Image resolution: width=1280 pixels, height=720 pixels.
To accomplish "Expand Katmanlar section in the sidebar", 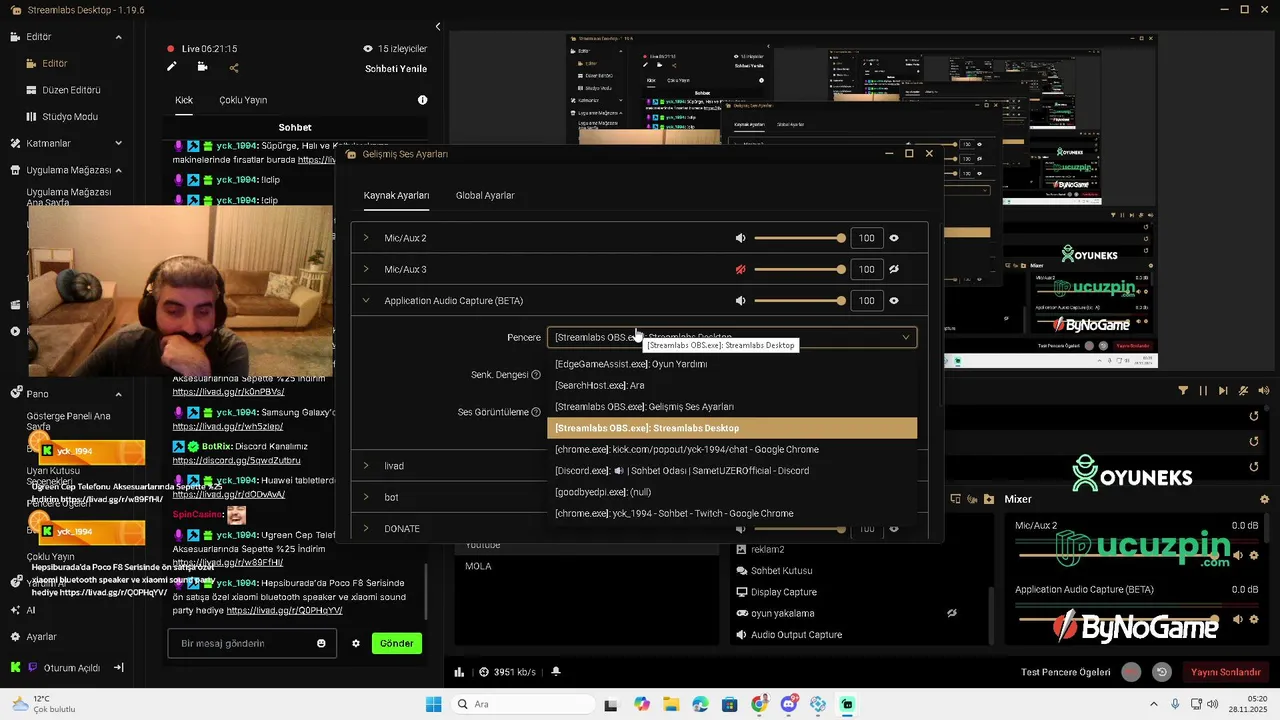I will coord(118,143).
